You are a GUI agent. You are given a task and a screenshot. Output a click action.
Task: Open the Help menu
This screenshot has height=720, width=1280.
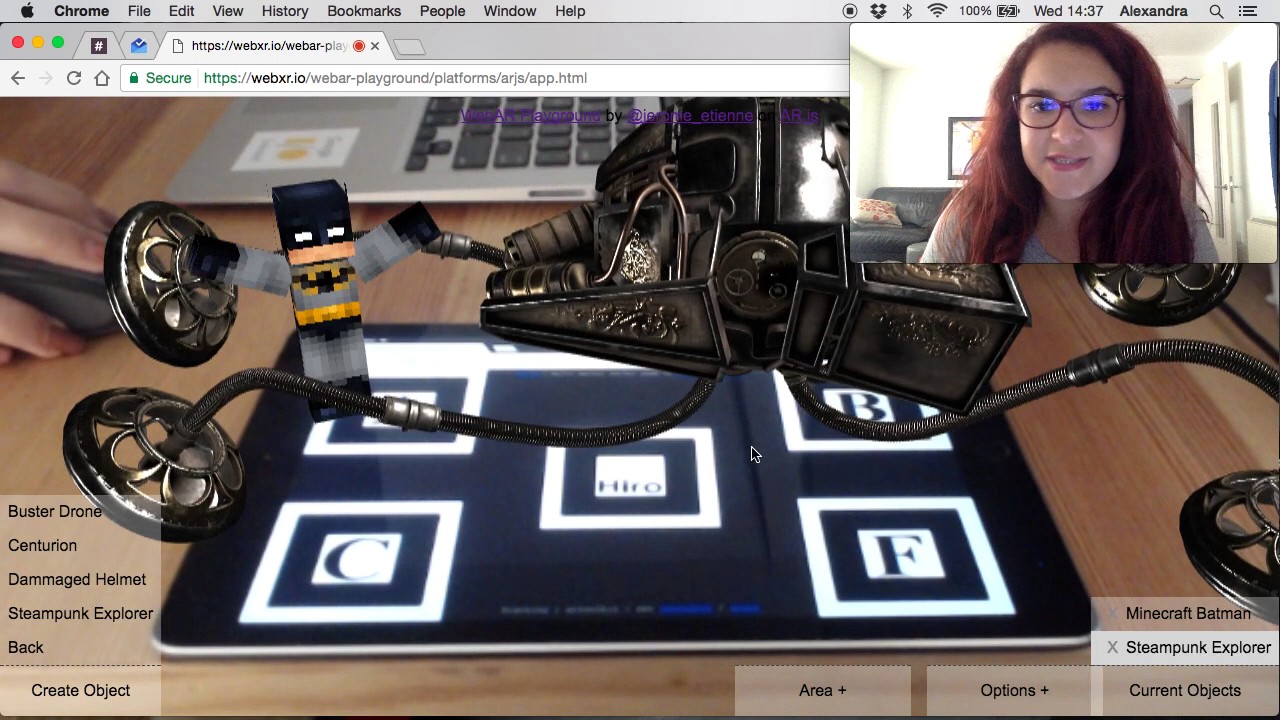pos(570,11)
